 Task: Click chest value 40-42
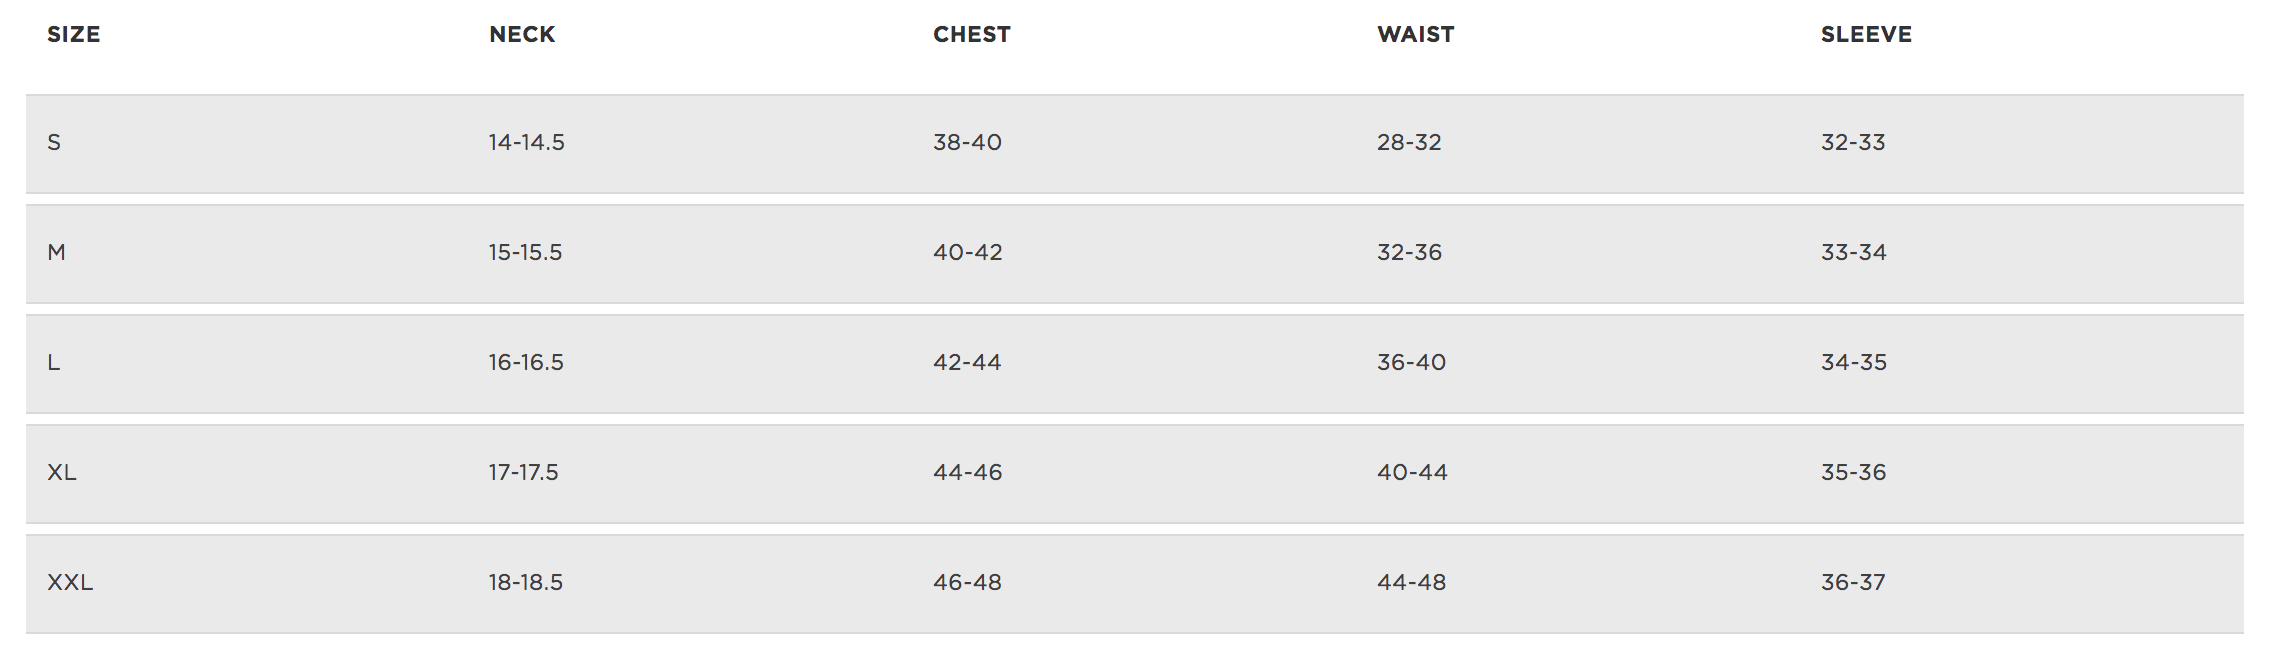point(968,252)
